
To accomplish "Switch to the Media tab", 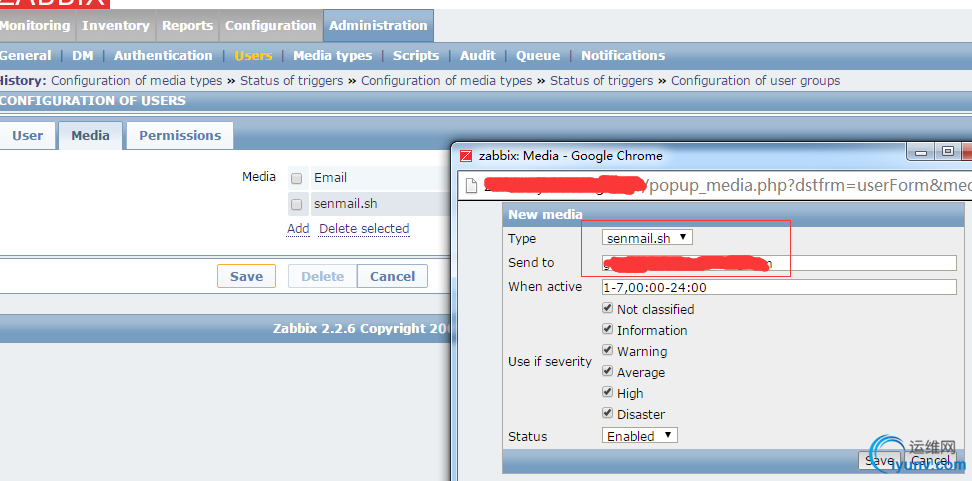I will click(91, 135).
